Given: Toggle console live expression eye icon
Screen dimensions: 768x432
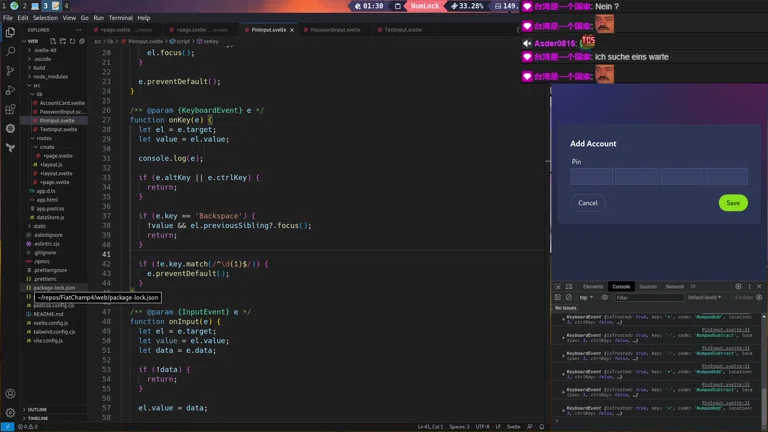Looking at the screenshot, I should [x=605, y=297].
